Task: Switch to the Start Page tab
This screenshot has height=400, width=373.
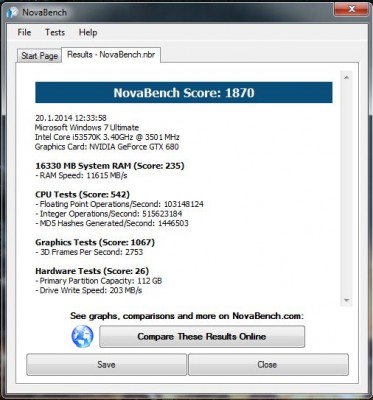Action: pos(40,56)
